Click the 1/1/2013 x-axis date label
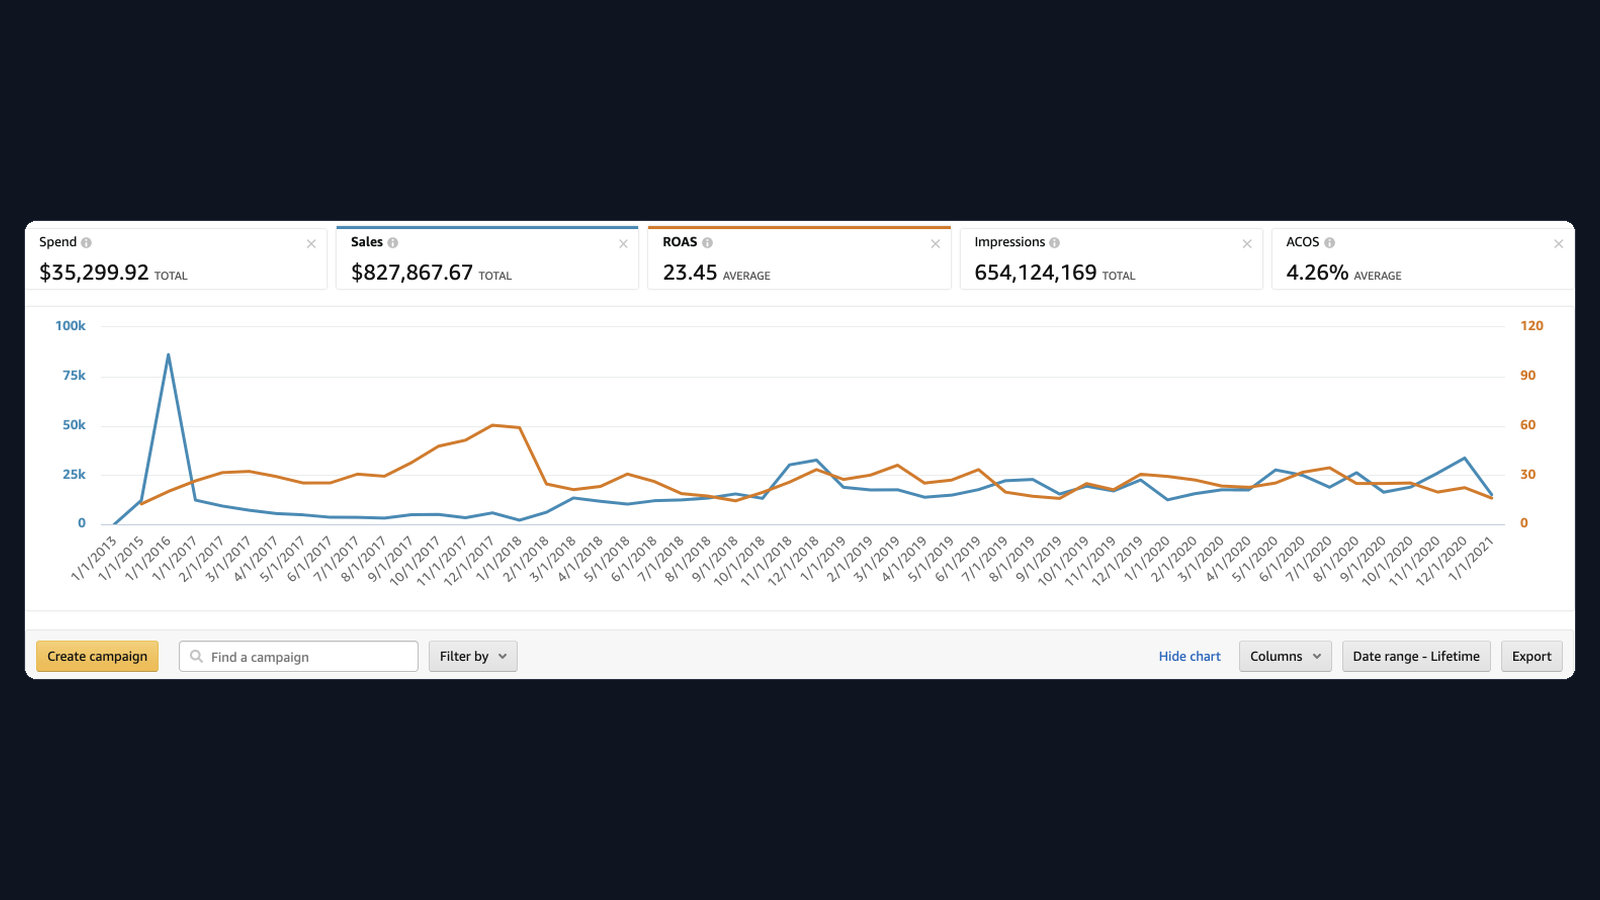The image size is (1600, 900). 94,558
